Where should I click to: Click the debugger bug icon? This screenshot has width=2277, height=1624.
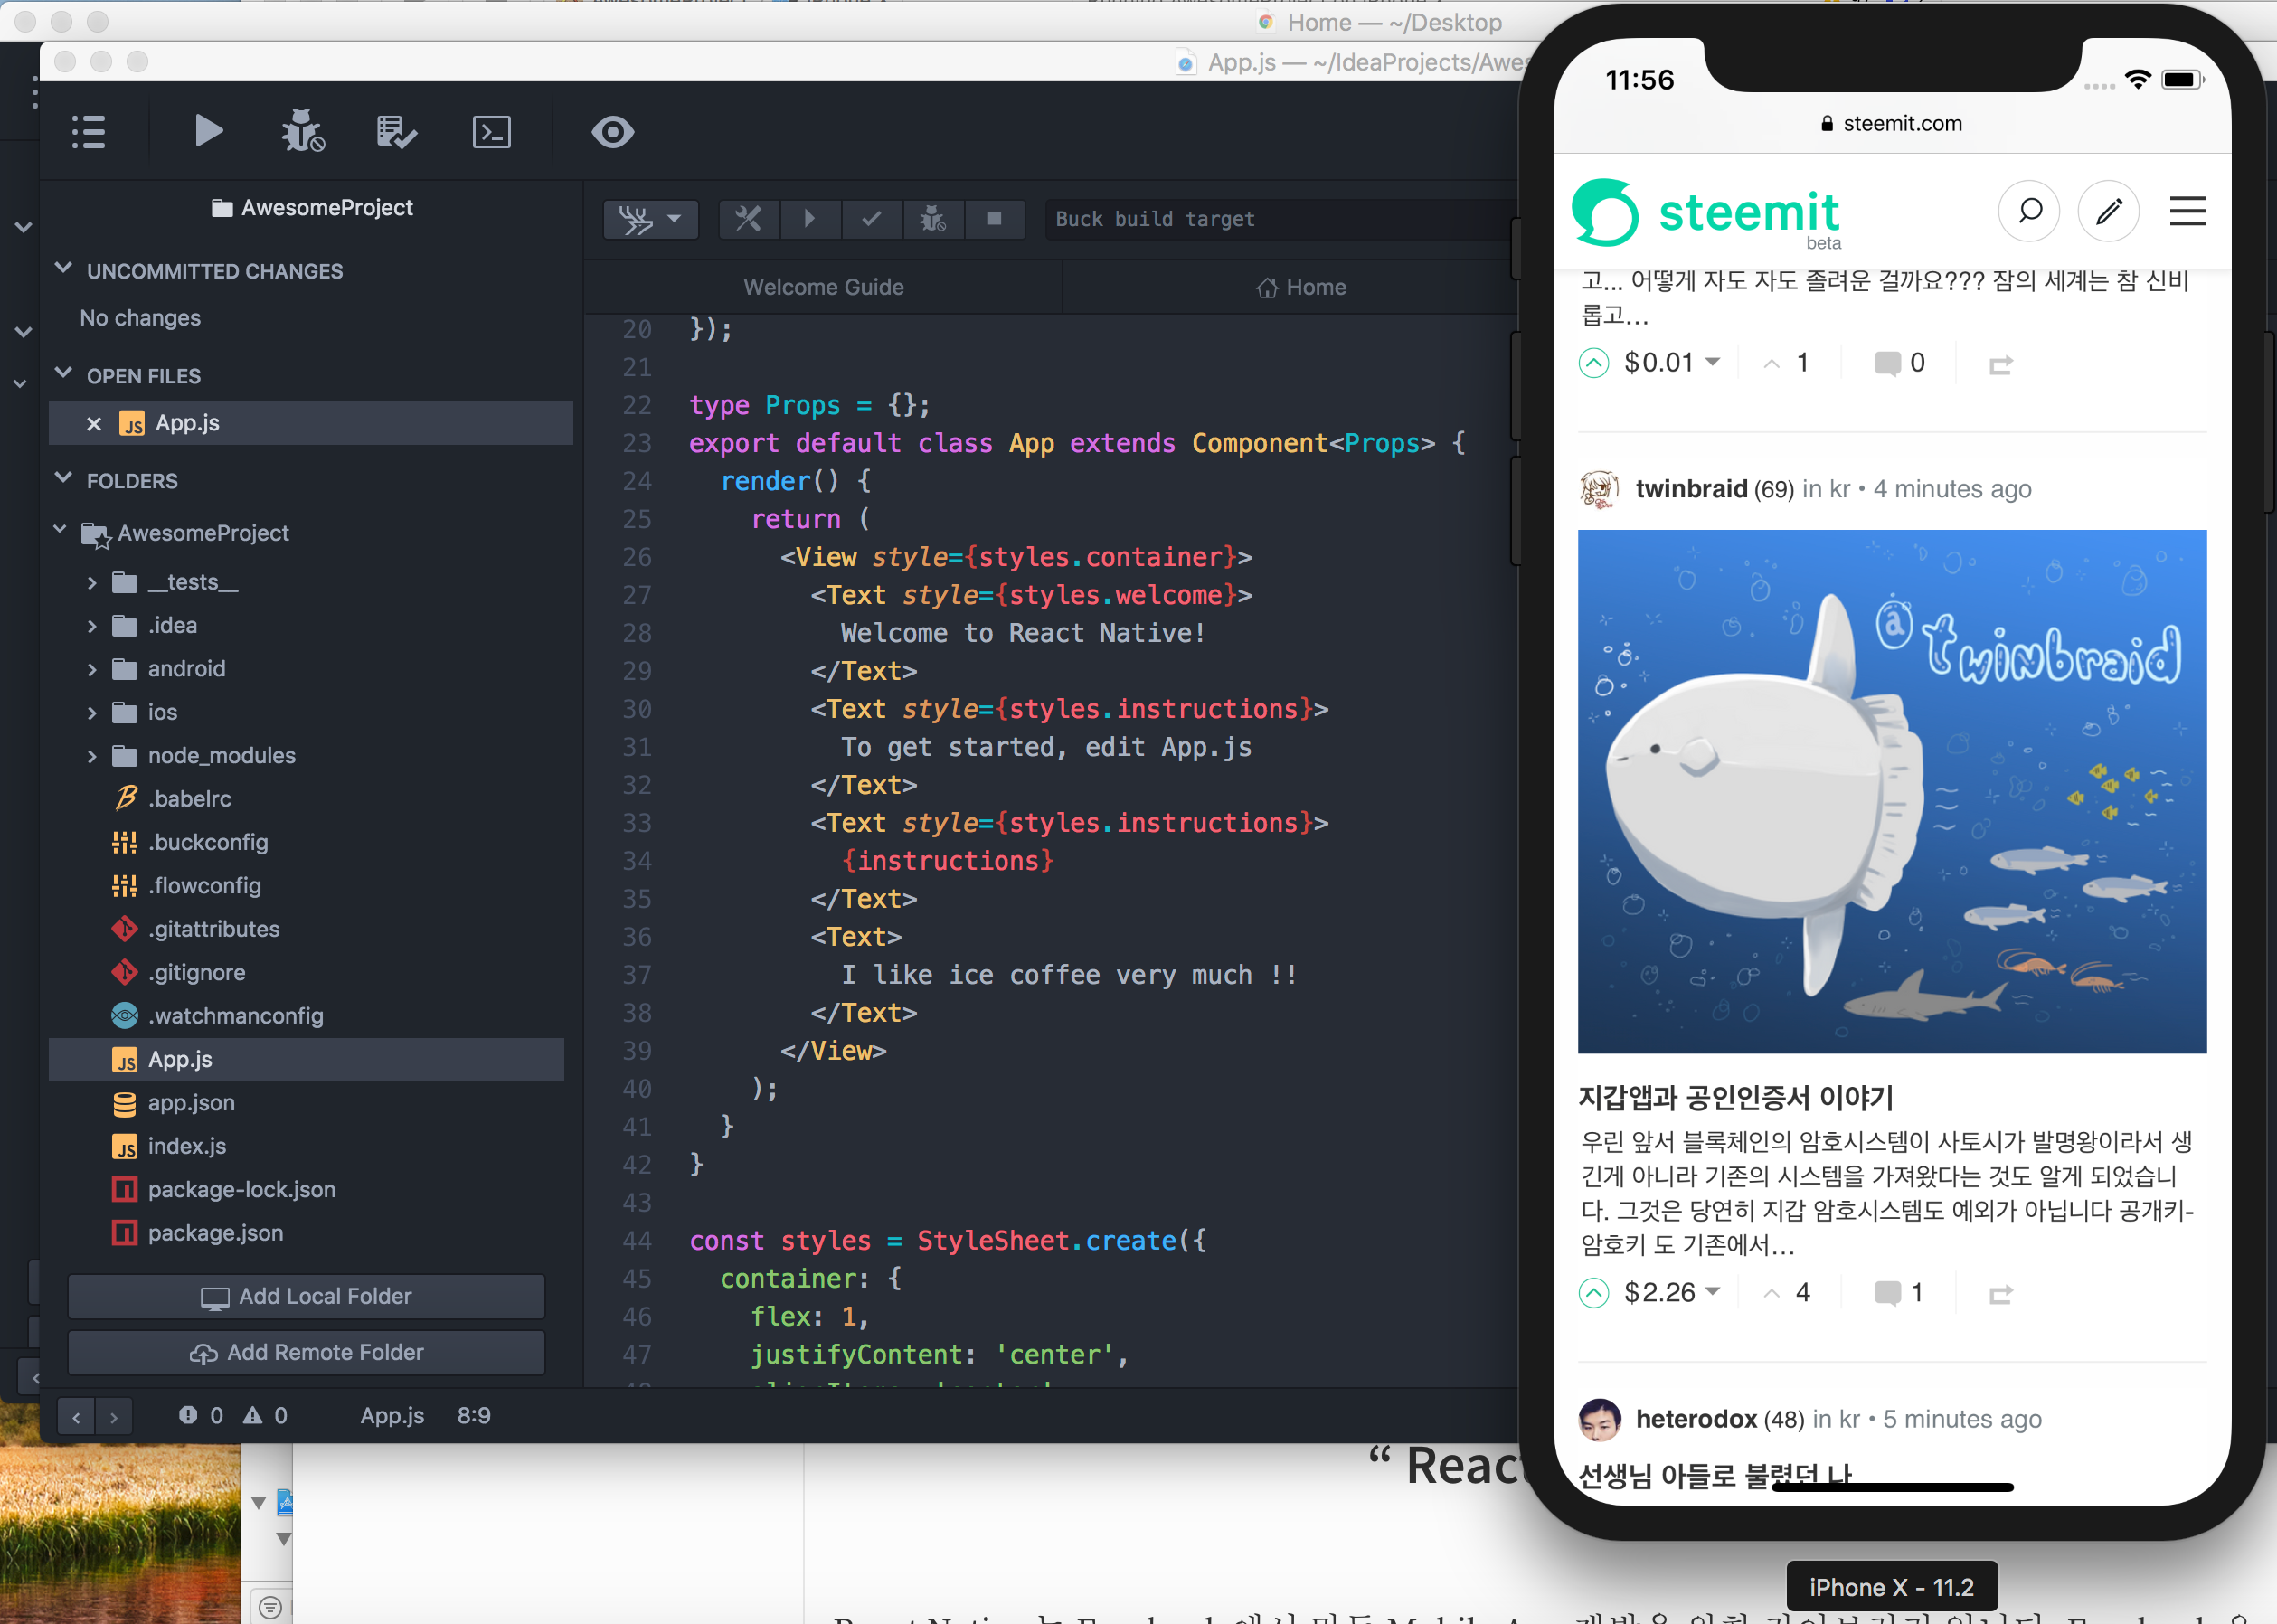tap(301, 131)
